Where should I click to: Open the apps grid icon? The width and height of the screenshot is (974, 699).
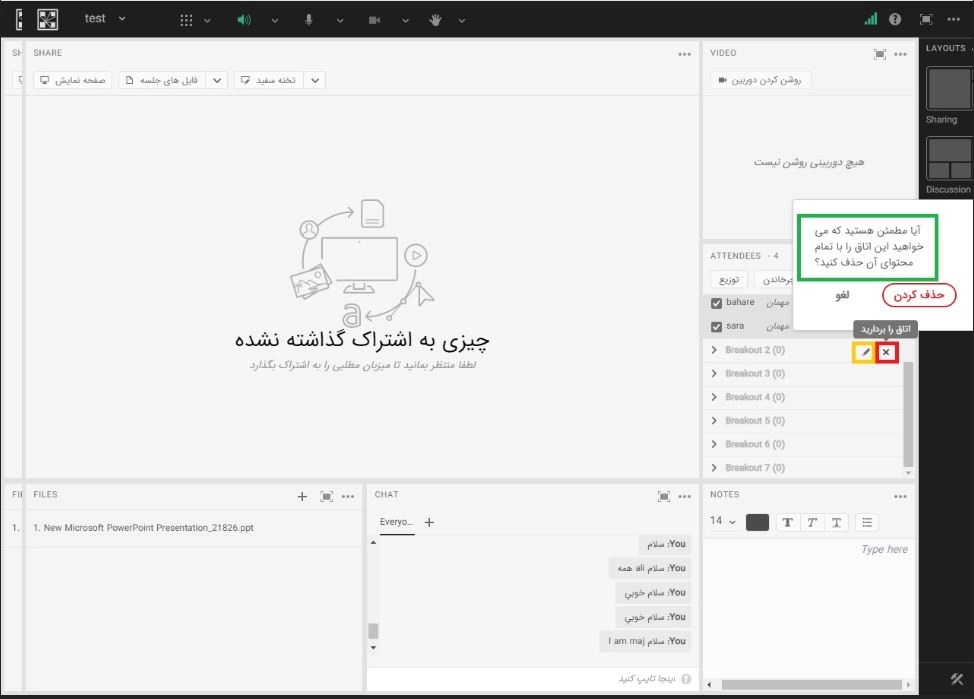click(x=186, y=20)
